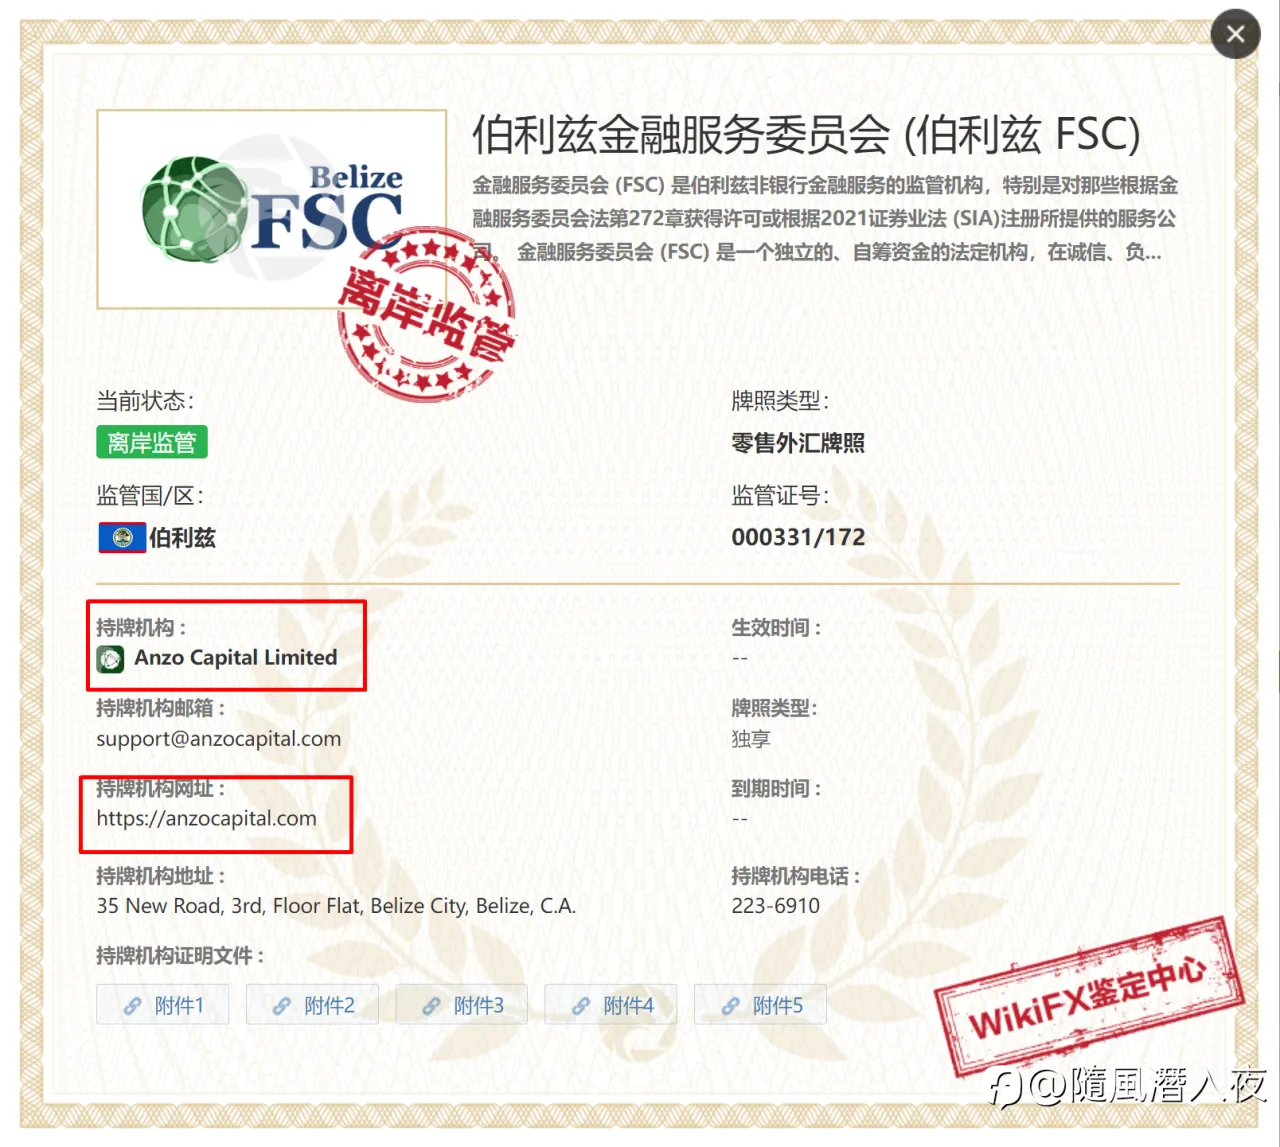Open attachment 附件1
The image size is (1280, 1147).
163,1005
